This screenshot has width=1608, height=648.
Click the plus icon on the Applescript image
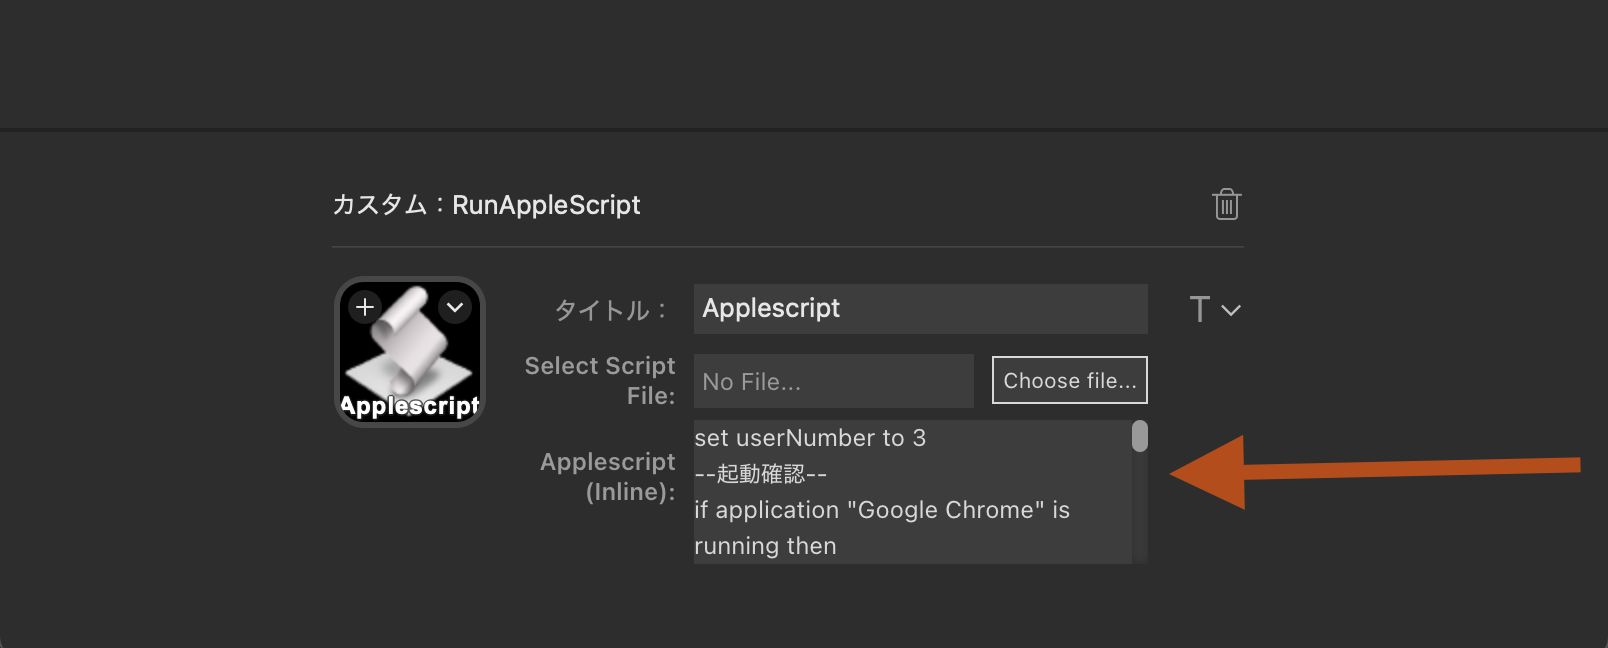pyautogui.click(x=365, y=307)
